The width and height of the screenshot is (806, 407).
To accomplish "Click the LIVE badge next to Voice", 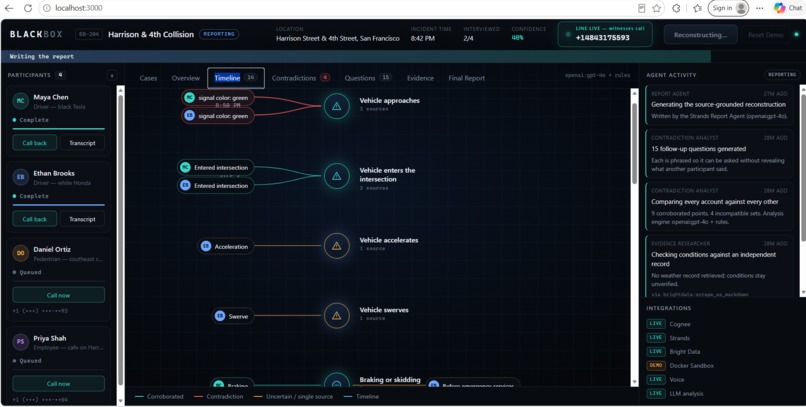I will tap(656, 379).
